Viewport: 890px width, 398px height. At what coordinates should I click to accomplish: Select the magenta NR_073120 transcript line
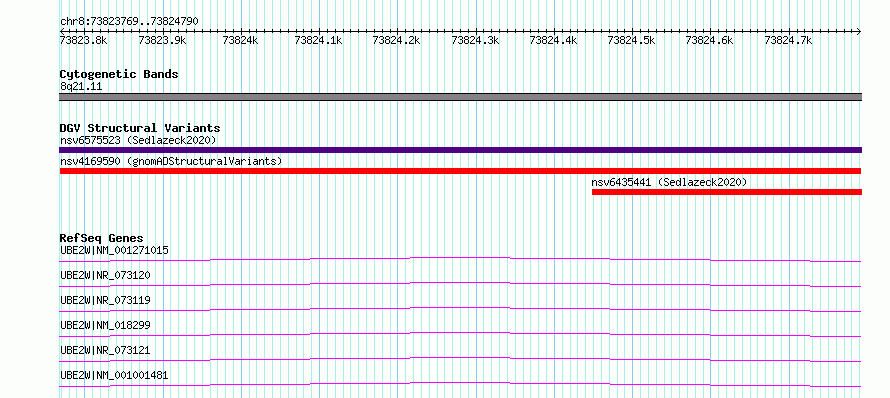(460, 284)
